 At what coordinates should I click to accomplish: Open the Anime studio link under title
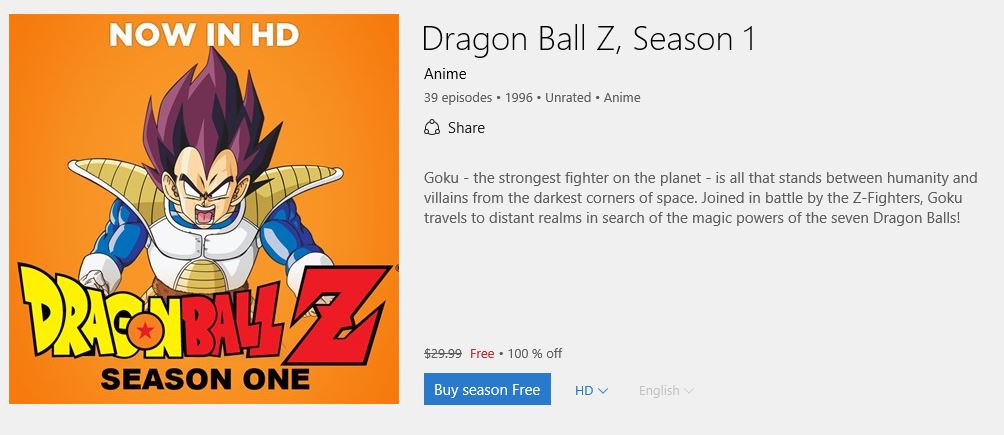click(445, 73)
